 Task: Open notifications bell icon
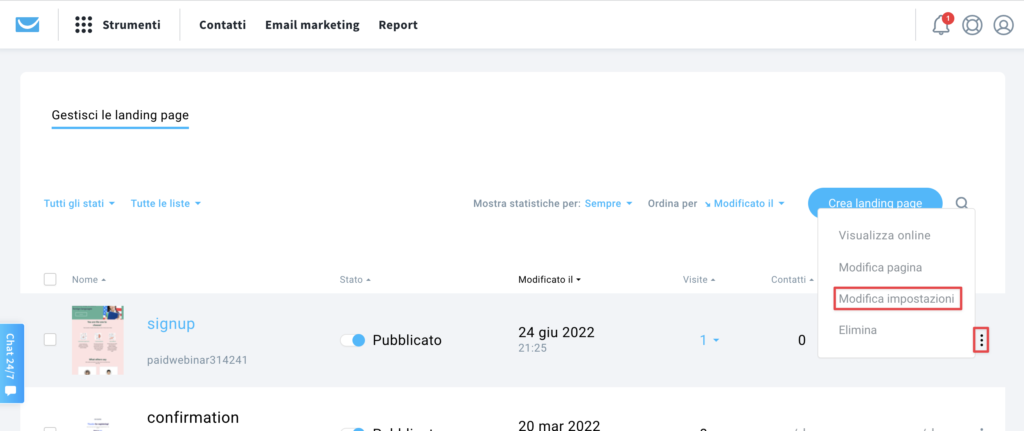[x=940, y=25]
